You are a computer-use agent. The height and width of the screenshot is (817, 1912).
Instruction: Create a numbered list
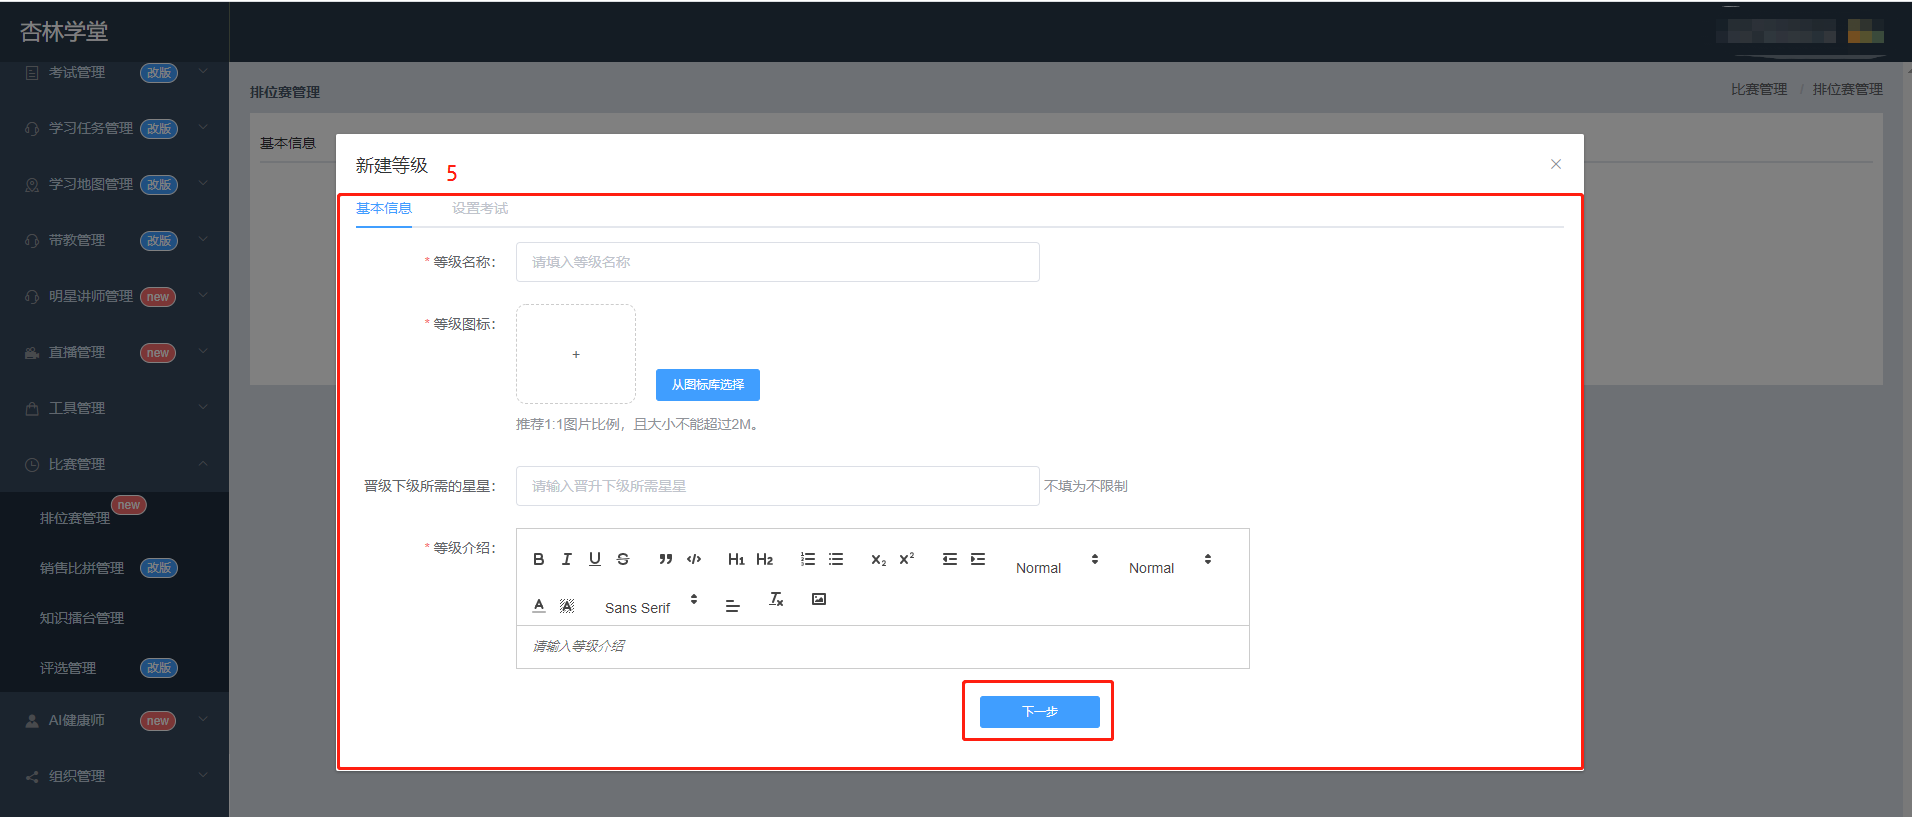808,559
